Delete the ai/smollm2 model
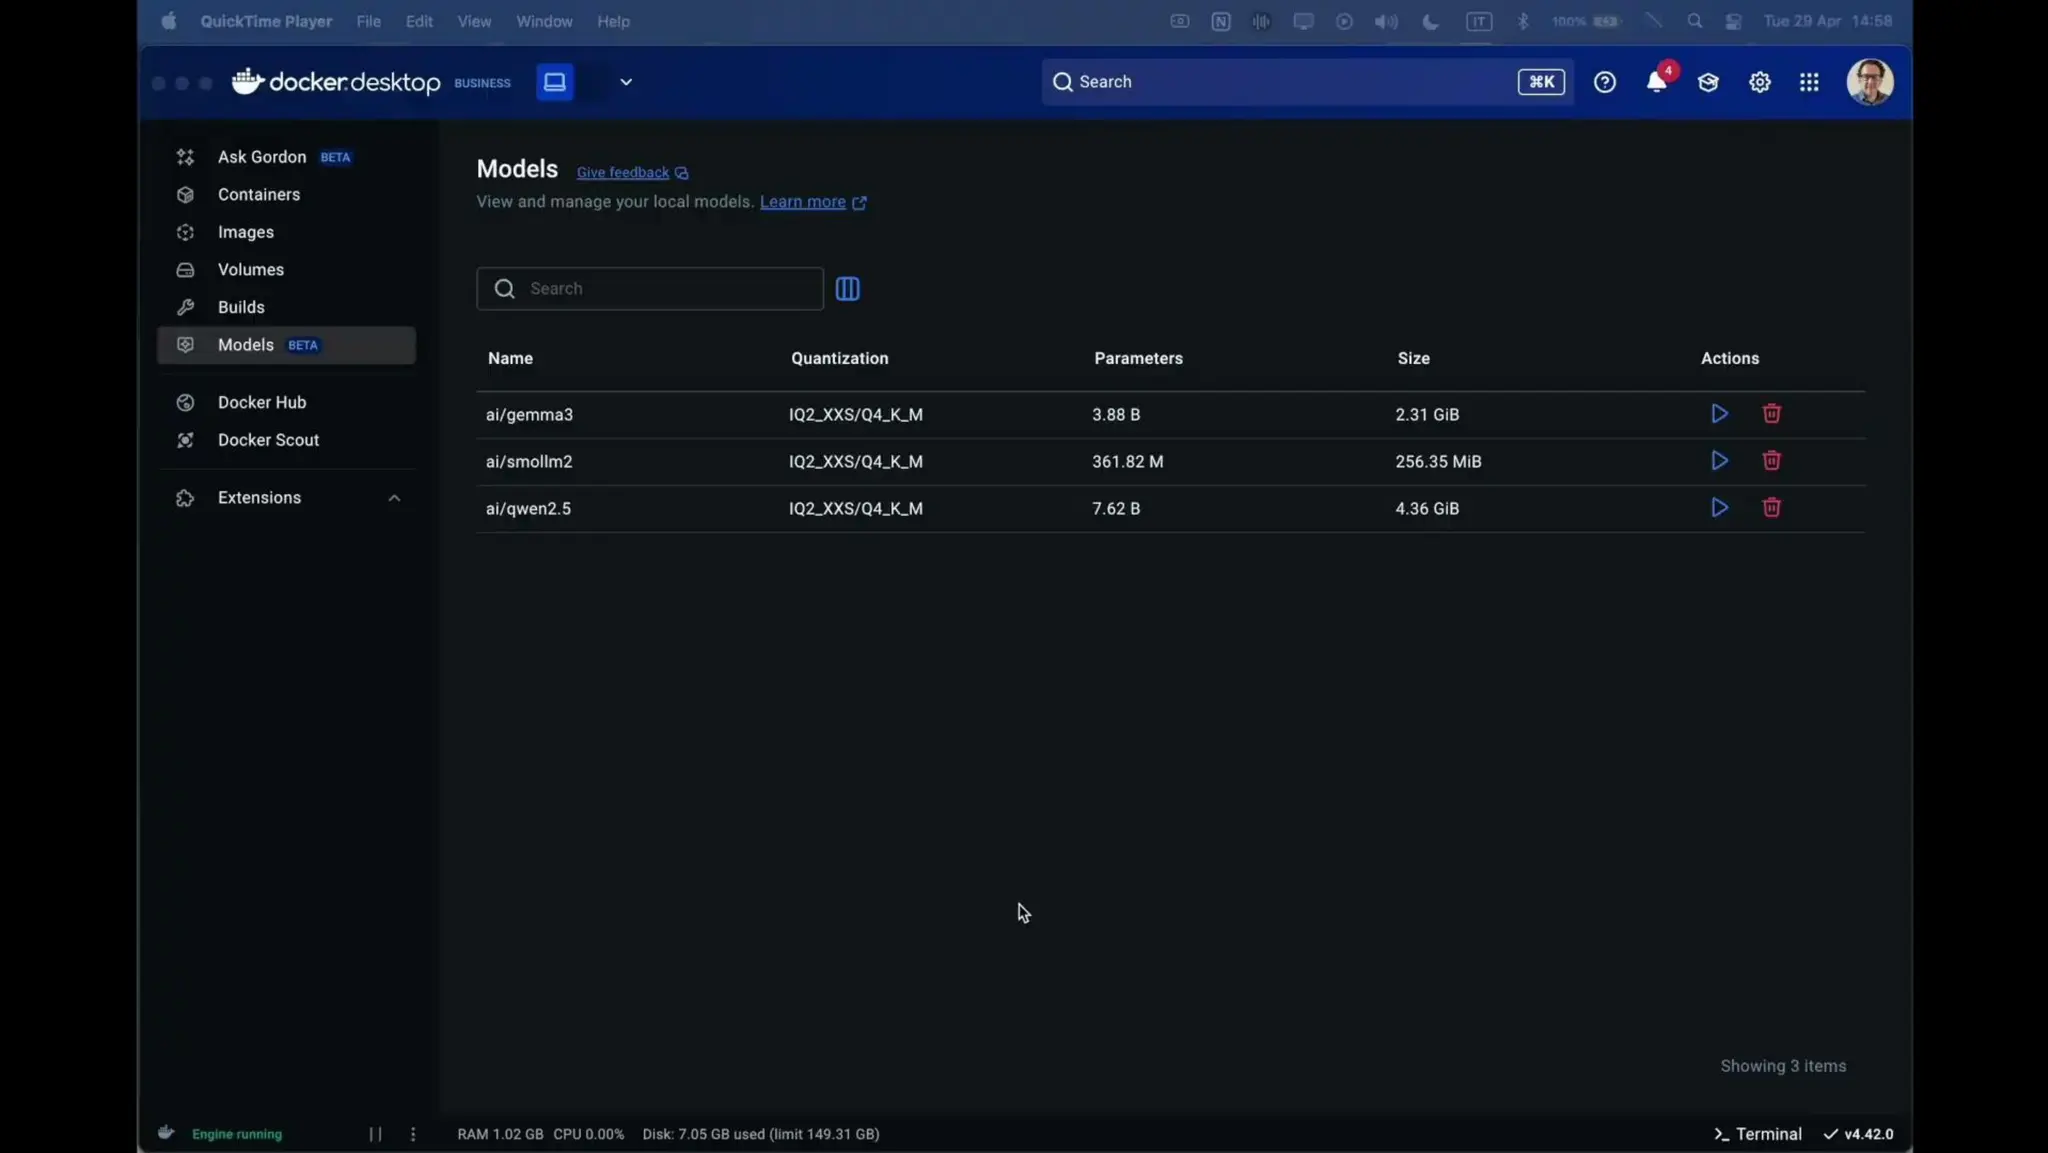Viewport: 2048px width, 1153px height. 1771,461
